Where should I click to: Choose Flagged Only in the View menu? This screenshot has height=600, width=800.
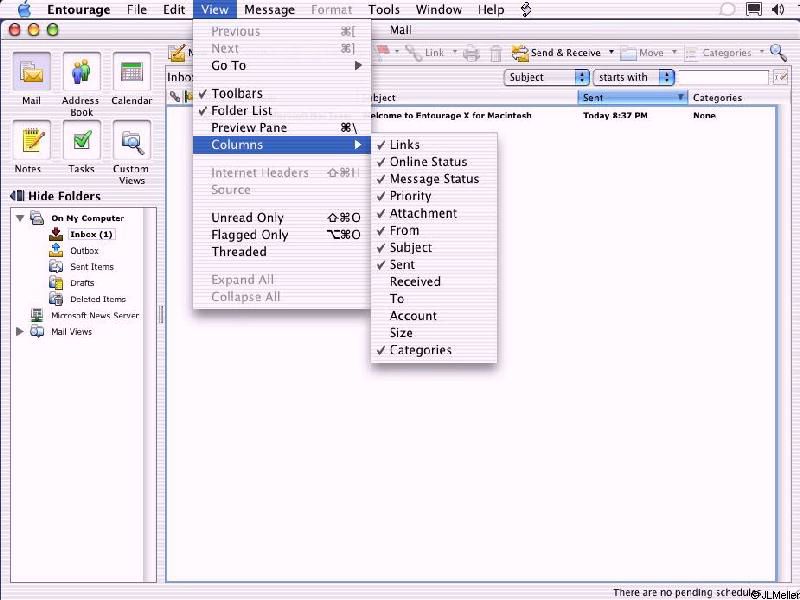(282, 235)
